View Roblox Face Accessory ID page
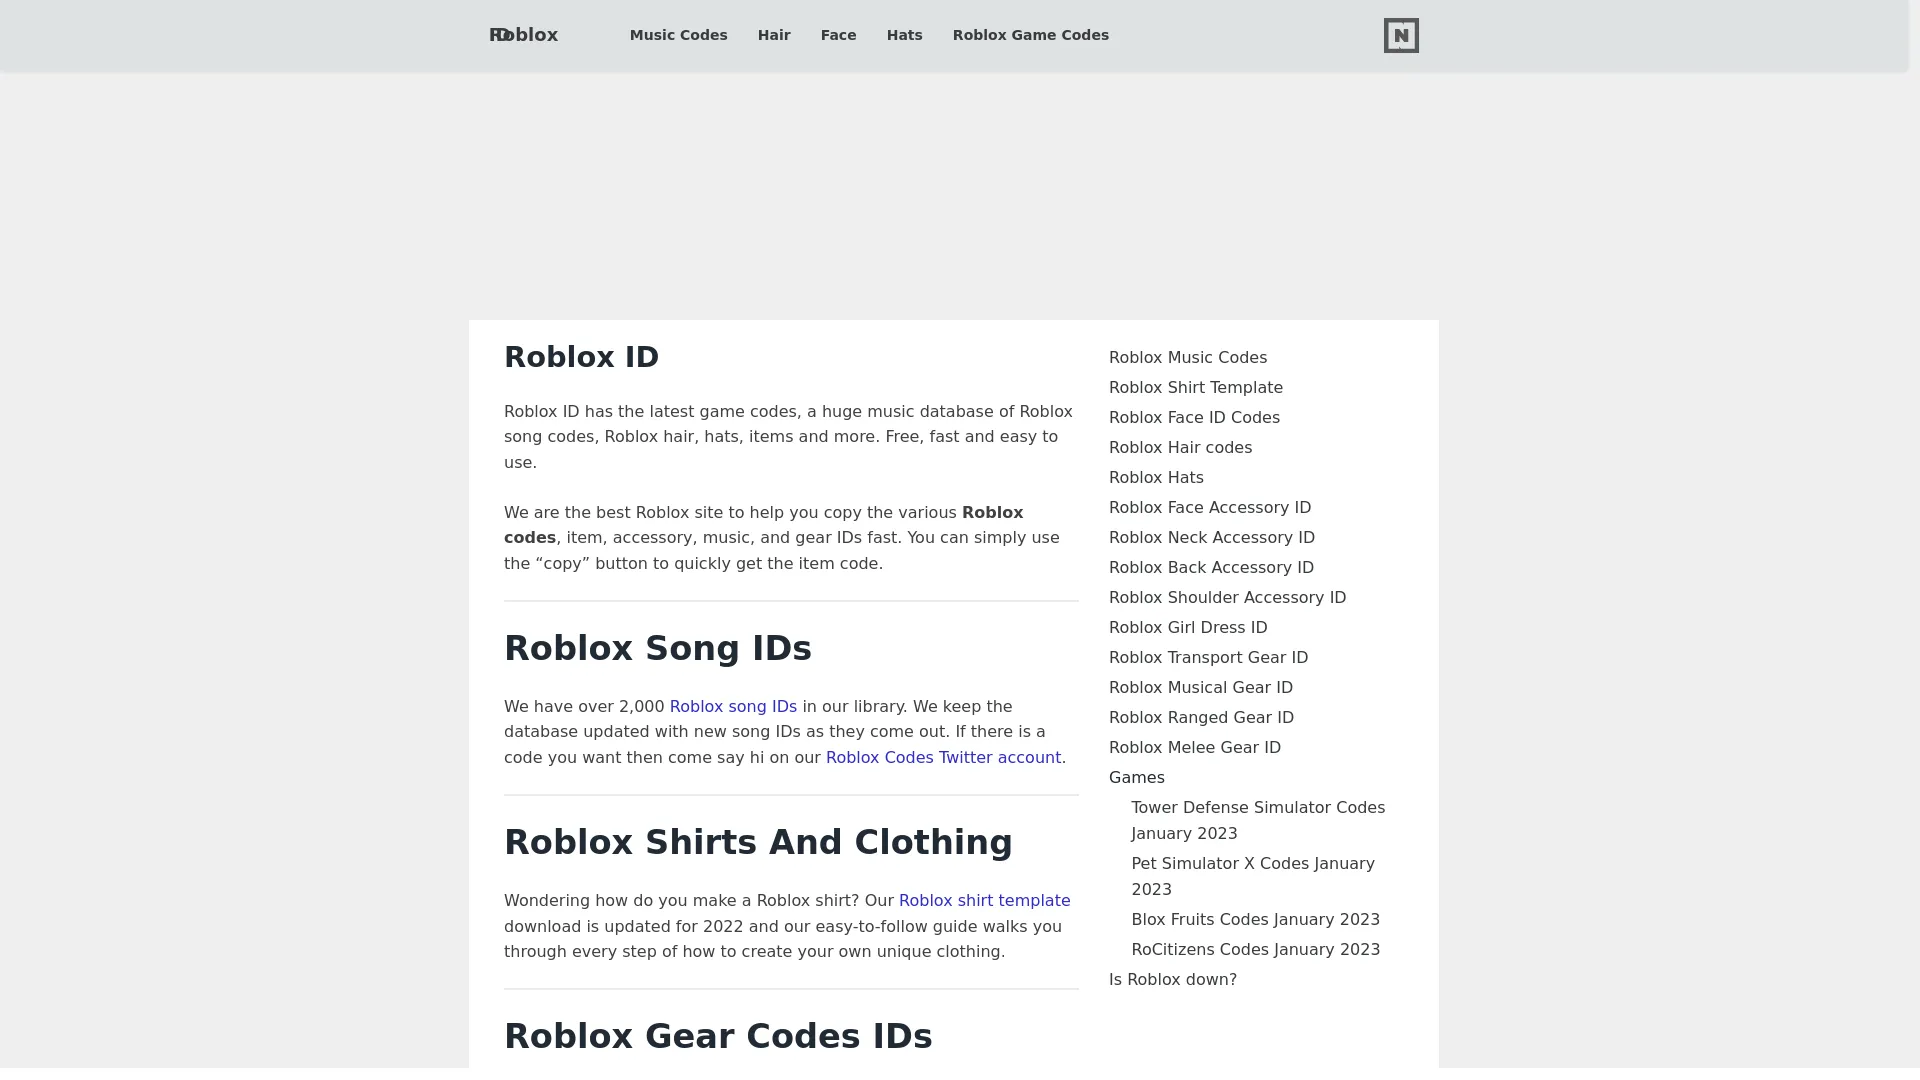The image size is (1920, 1080). (1210, 508)
